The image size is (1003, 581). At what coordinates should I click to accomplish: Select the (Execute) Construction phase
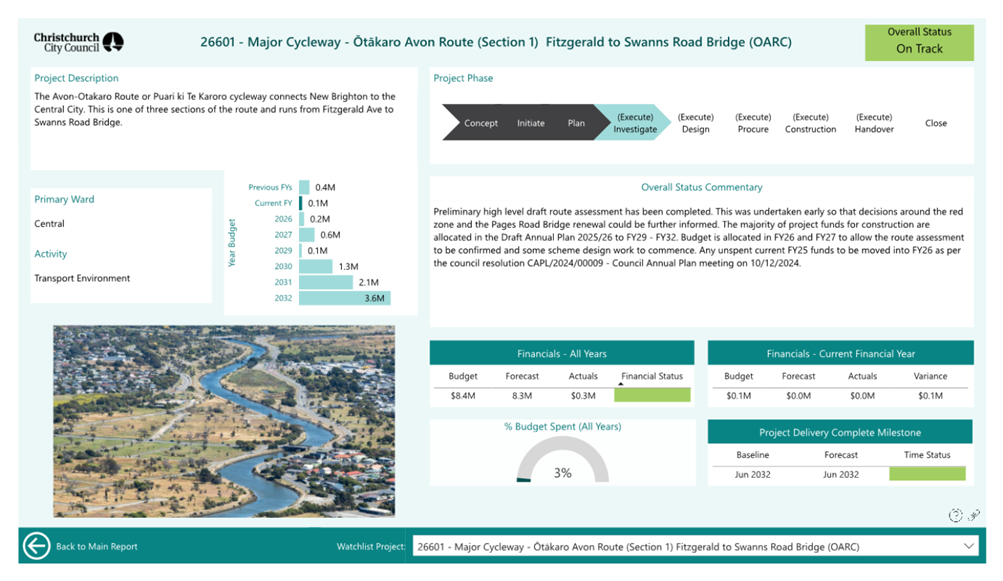pos(810,123)
